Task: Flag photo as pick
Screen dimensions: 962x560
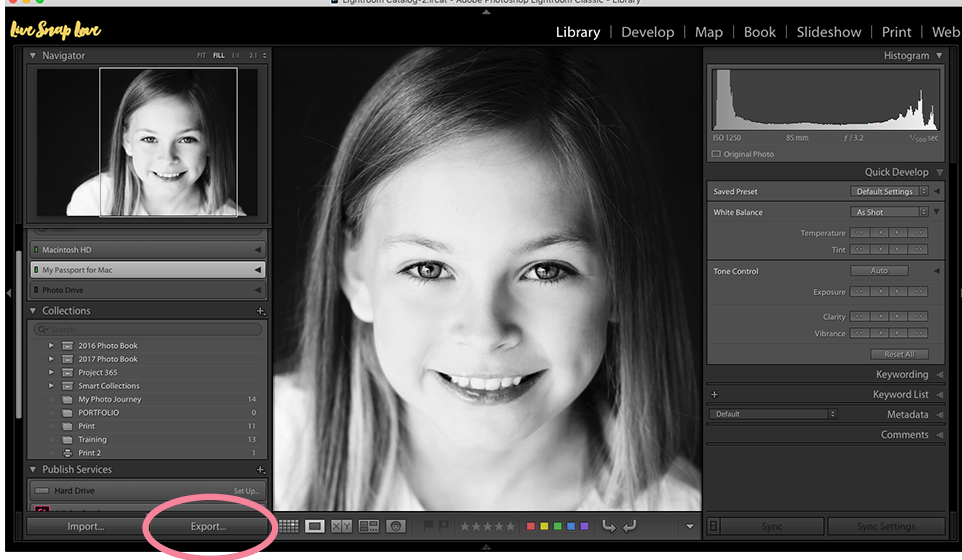Action: (428, 526)
